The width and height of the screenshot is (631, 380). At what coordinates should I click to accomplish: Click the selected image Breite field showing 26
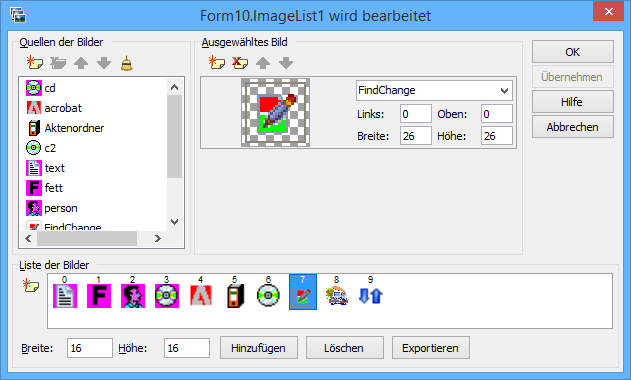click(x=416, y=136)
